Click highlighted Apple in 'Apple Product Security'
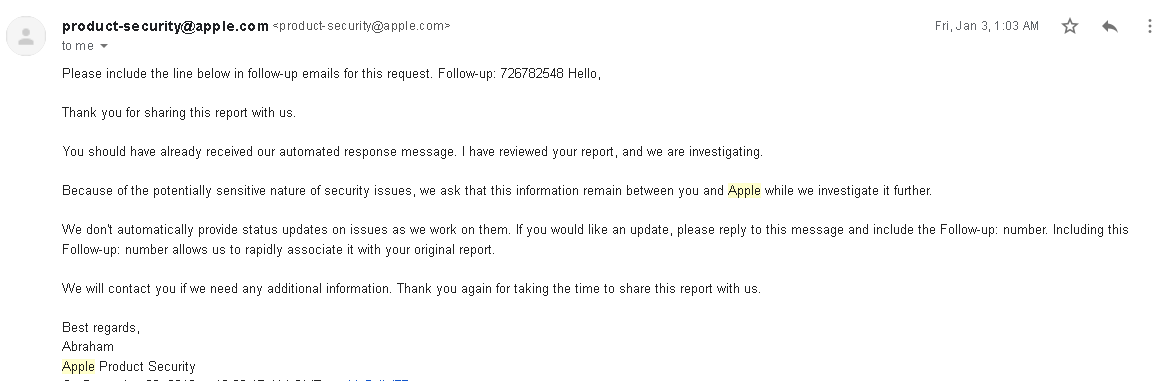The height and width of the screenshot is (381, 1174). point(79,366)
